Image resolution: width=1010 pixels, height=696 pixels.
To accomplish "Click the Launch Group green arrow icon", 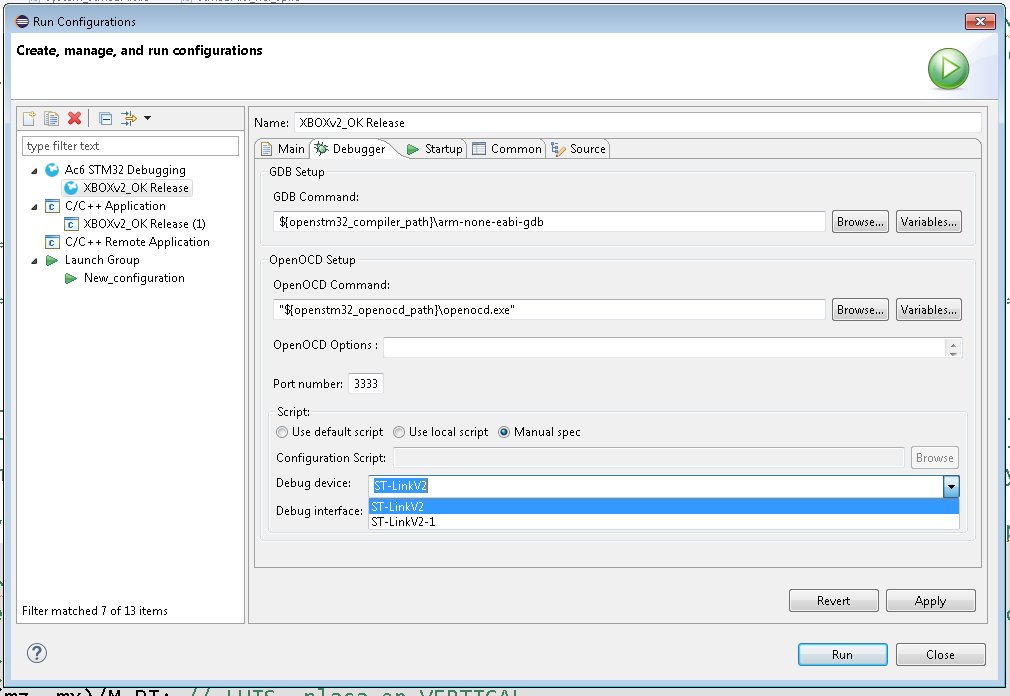I will [x=52, y=260].
